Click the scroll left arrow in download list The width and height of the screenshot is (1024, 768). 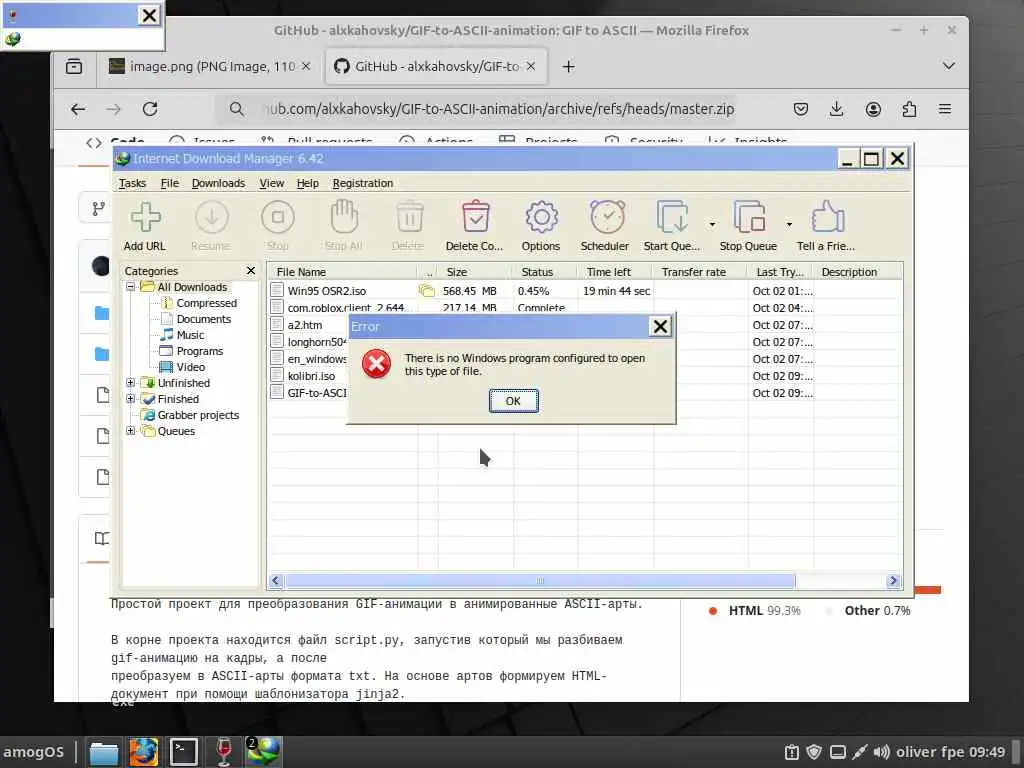click(x=276, y=581)
